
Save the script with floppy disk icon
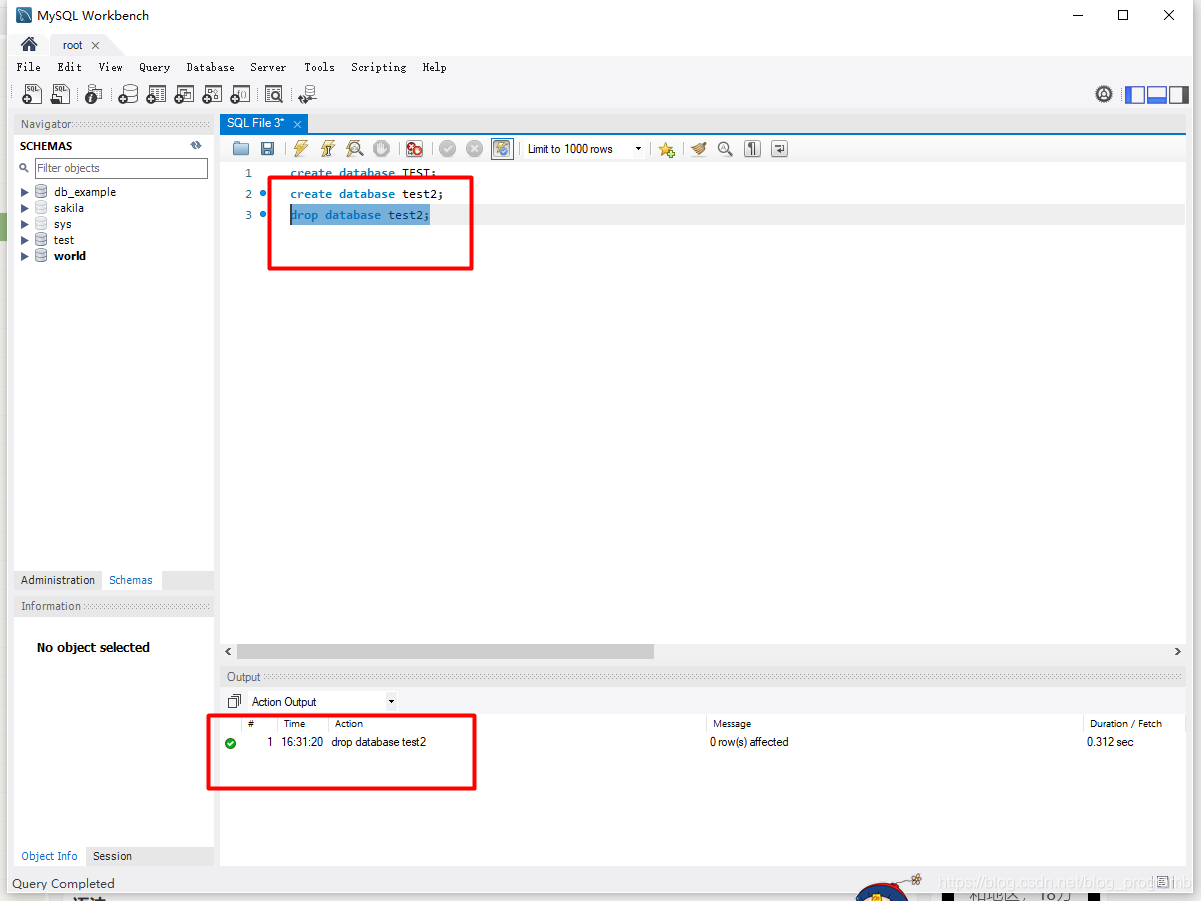coord(267,149)
